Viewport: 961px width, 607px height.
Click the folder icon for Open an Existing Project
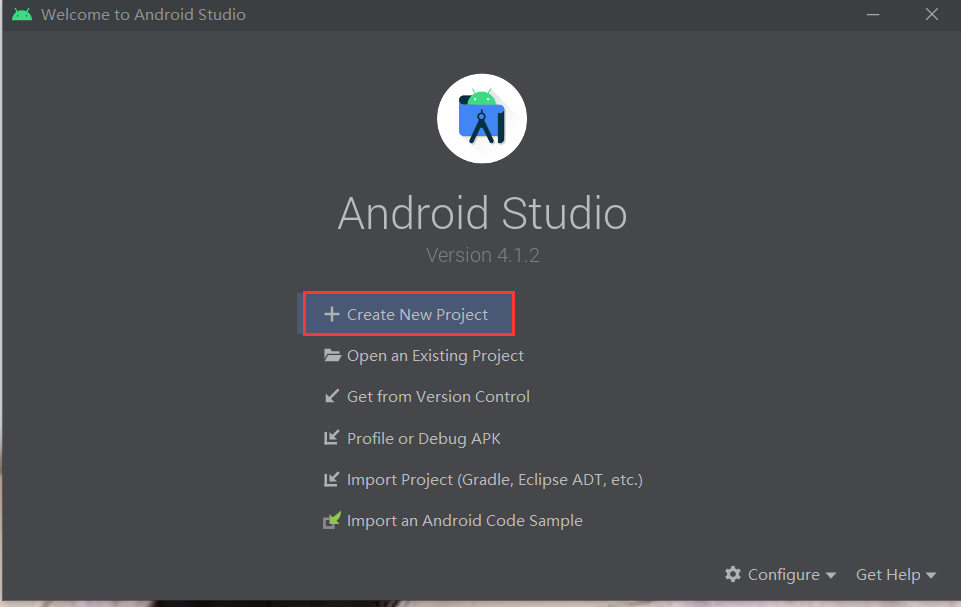[332, 356]
